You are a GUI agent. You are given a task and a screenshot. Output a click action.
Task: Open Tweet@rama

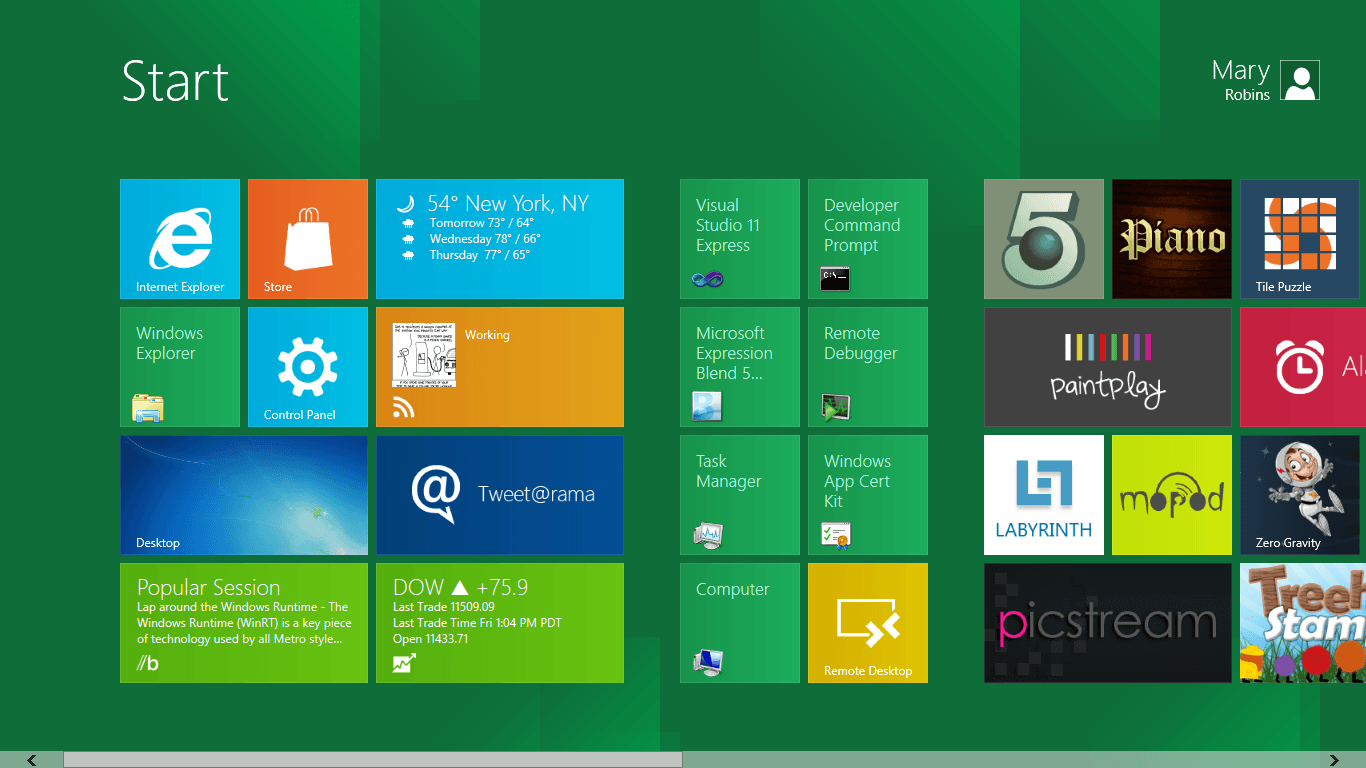[x=499, y=495]
